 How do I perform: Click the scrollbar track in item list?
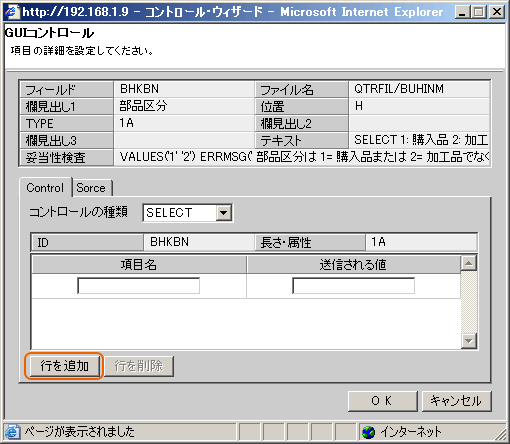coord(469,302)
